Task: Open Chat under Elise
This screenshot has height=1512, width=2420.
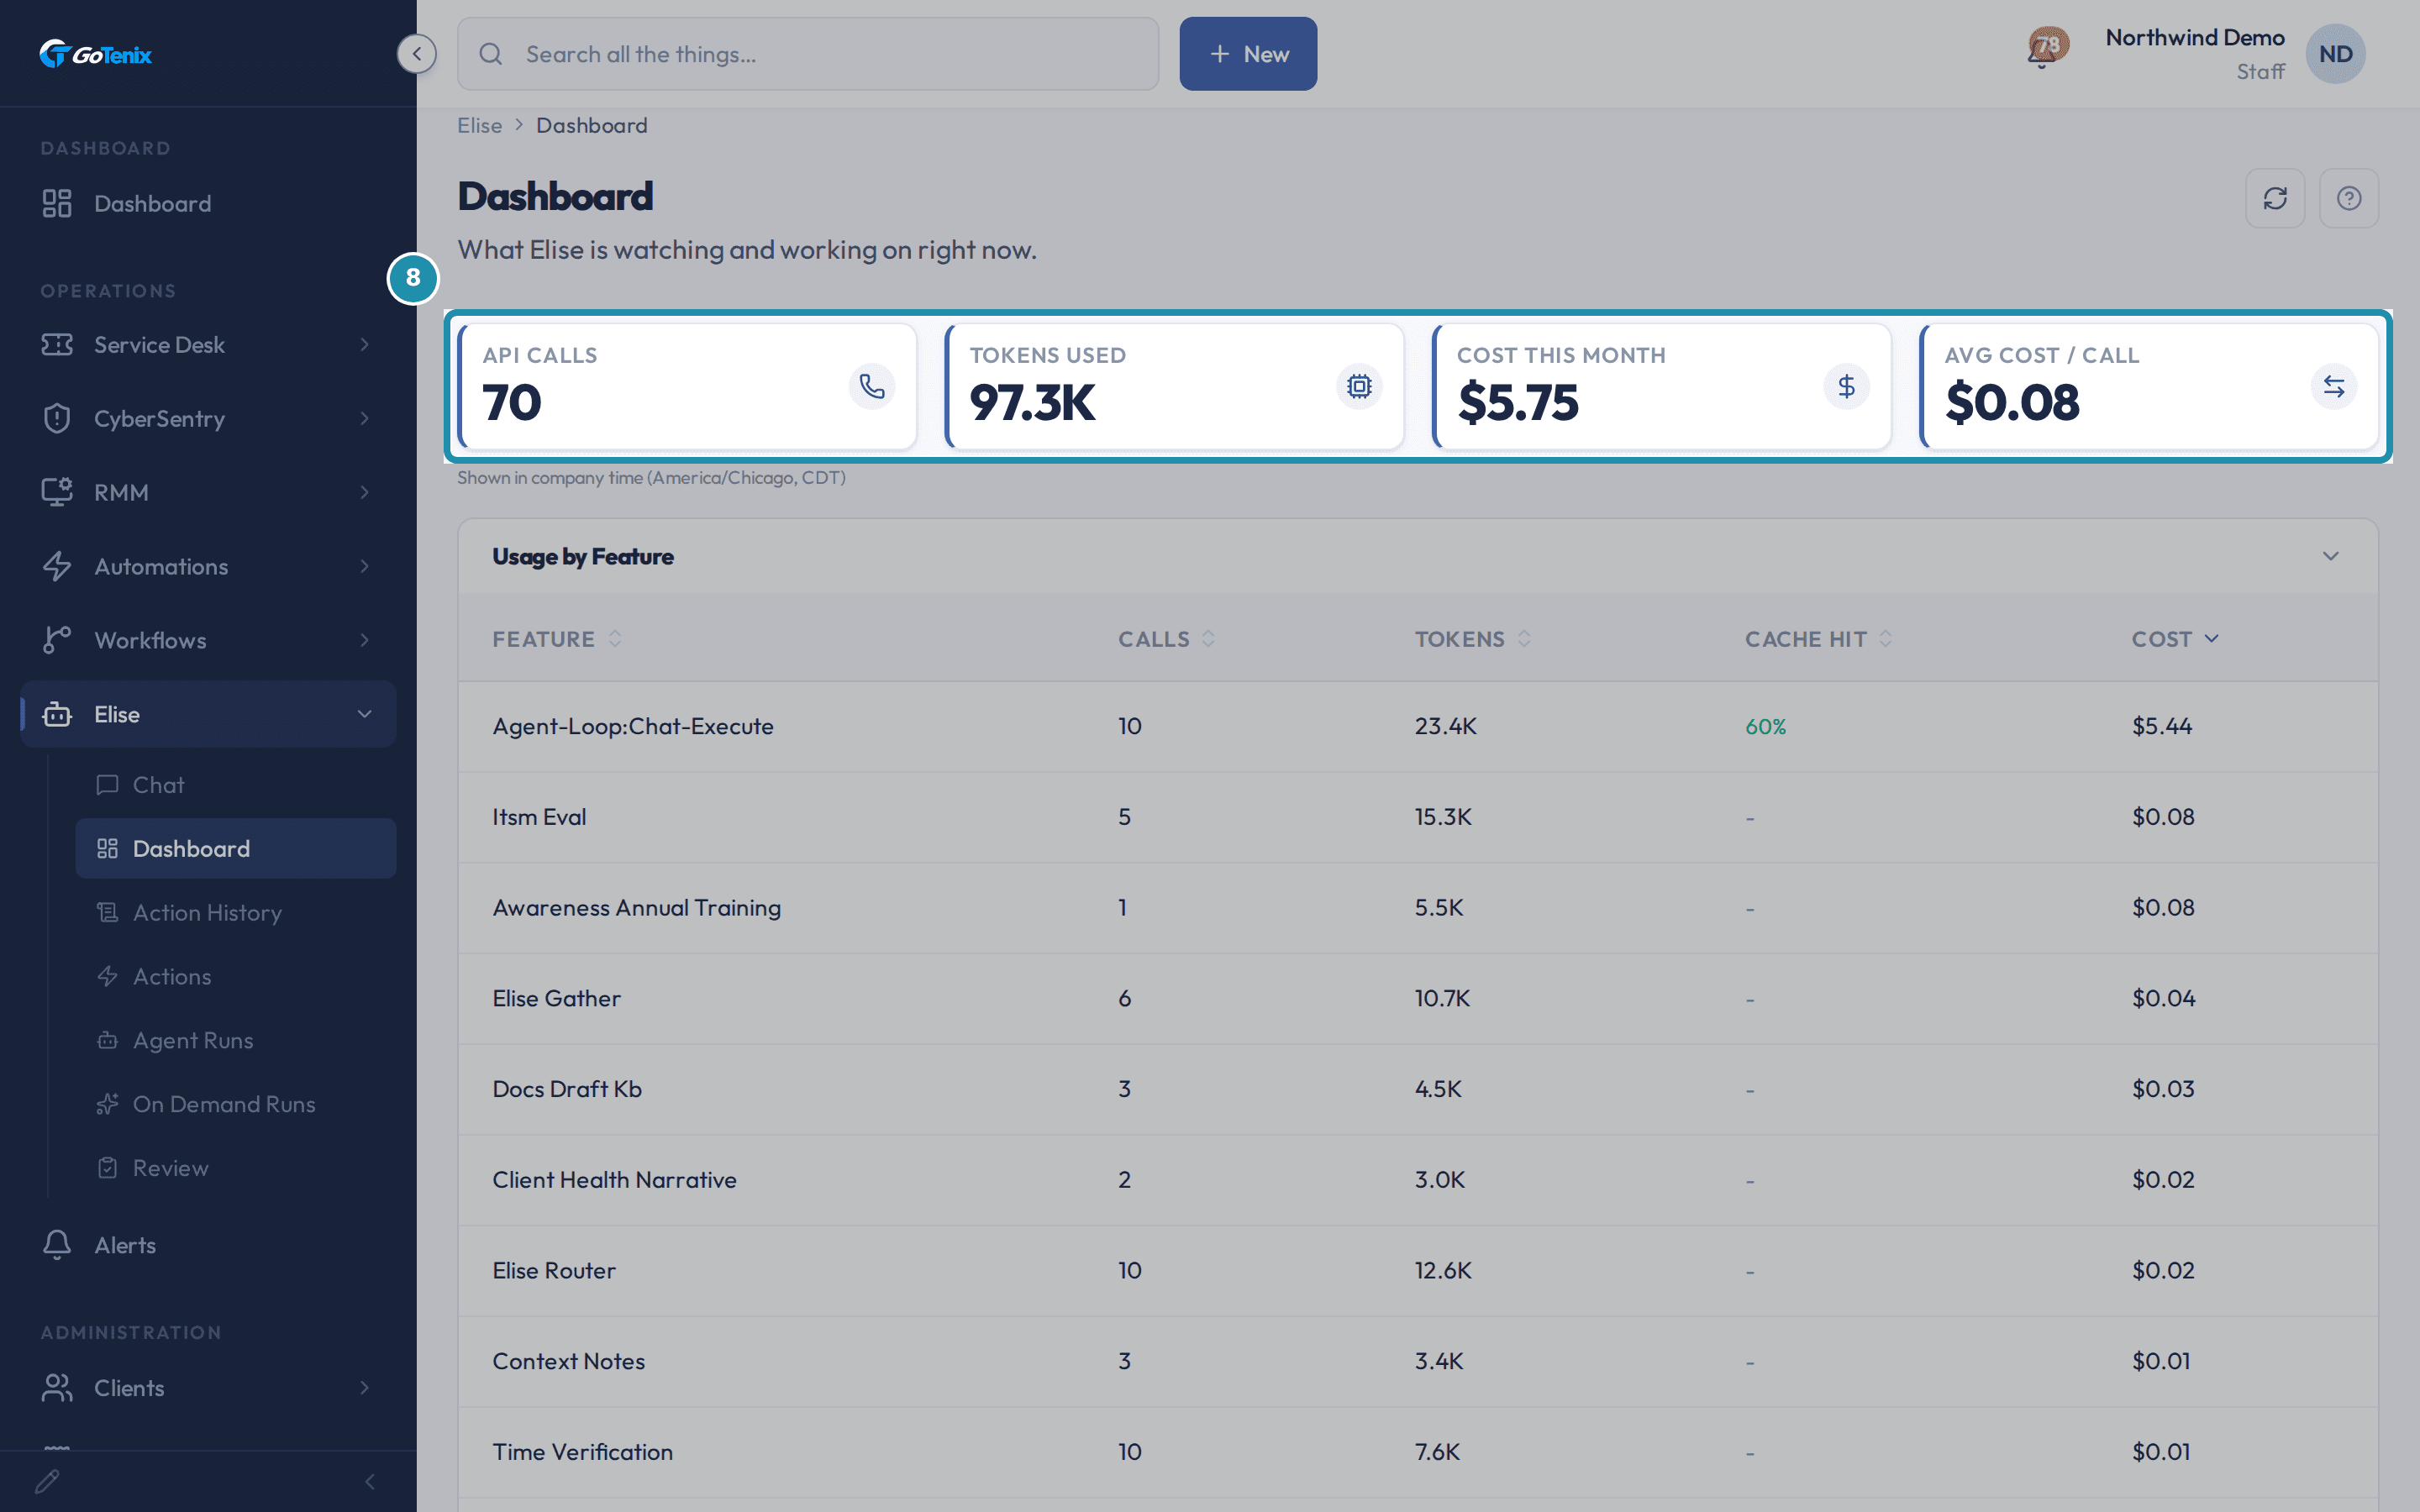Action: [236, 785]
